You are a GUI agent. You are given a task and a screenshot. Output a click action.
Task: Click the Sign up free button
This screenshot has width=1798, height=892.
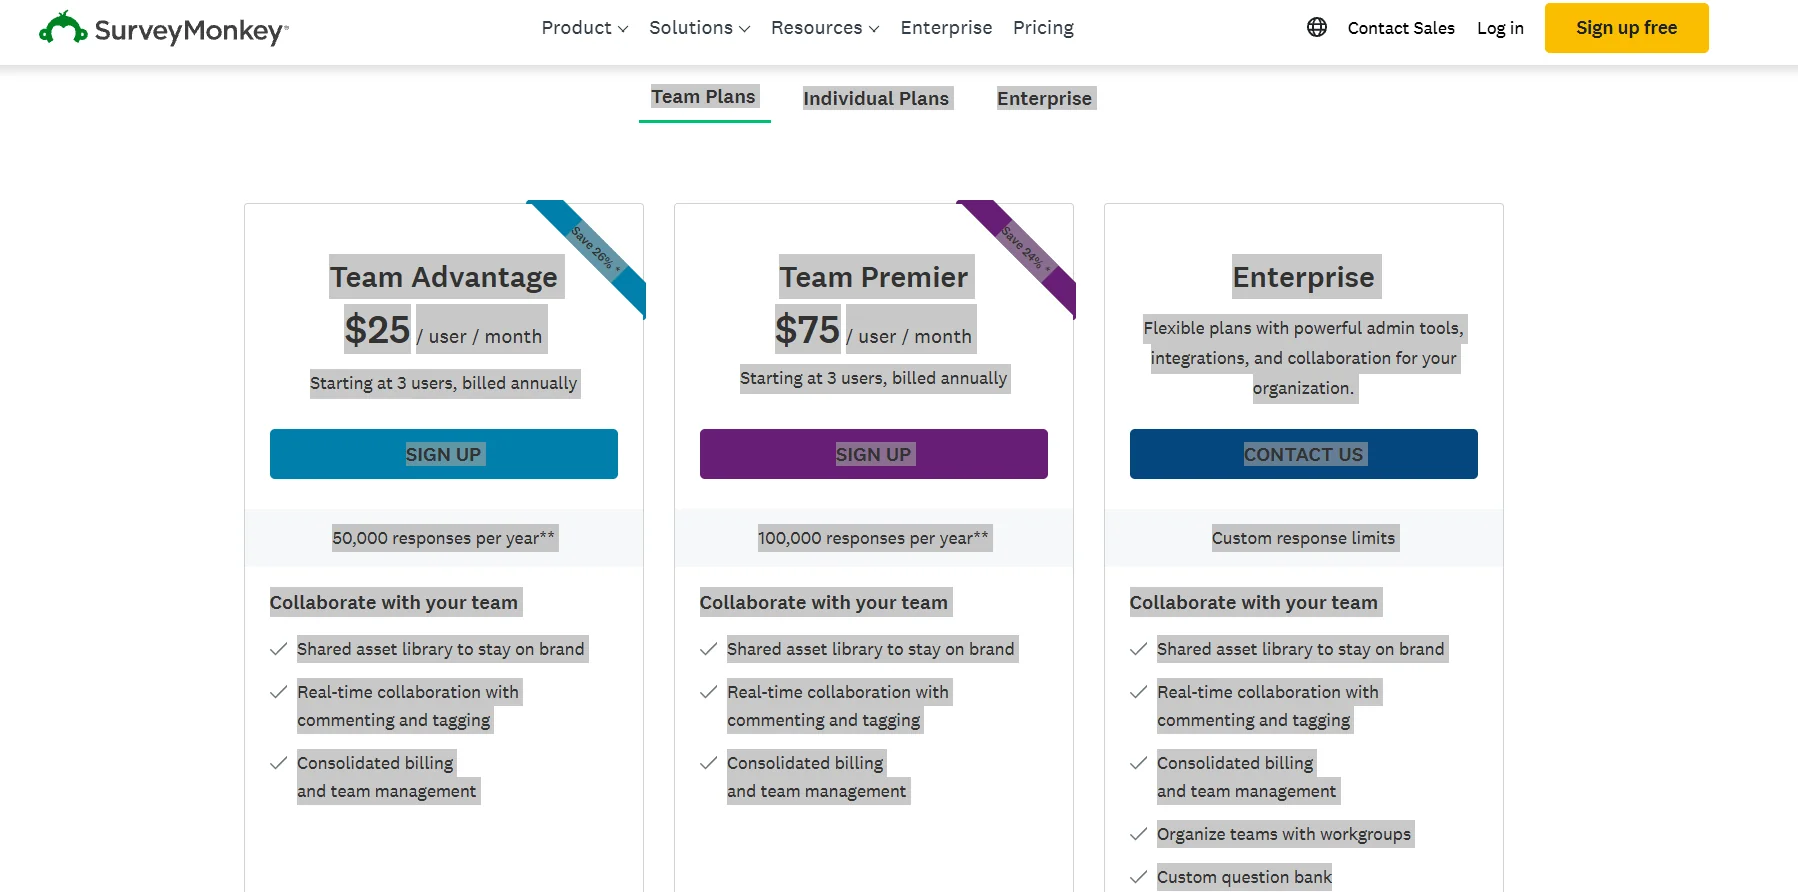coord(1627,28)
